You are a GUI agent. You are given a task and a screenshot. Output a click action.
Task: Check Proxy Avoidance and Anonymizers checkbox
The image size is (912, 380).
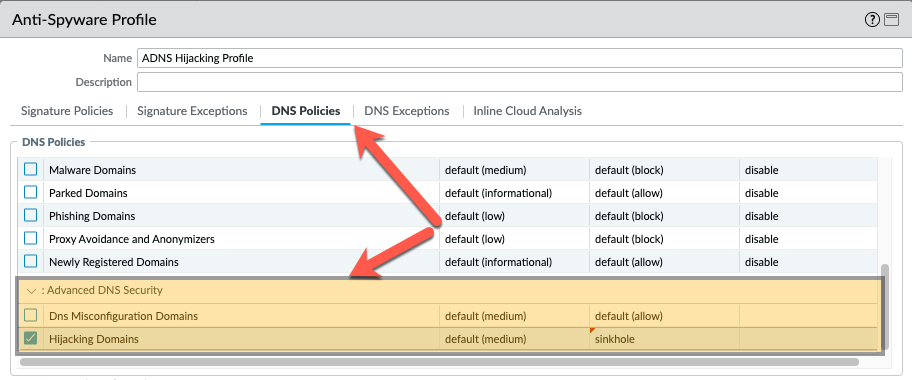(x=30, y=239)
